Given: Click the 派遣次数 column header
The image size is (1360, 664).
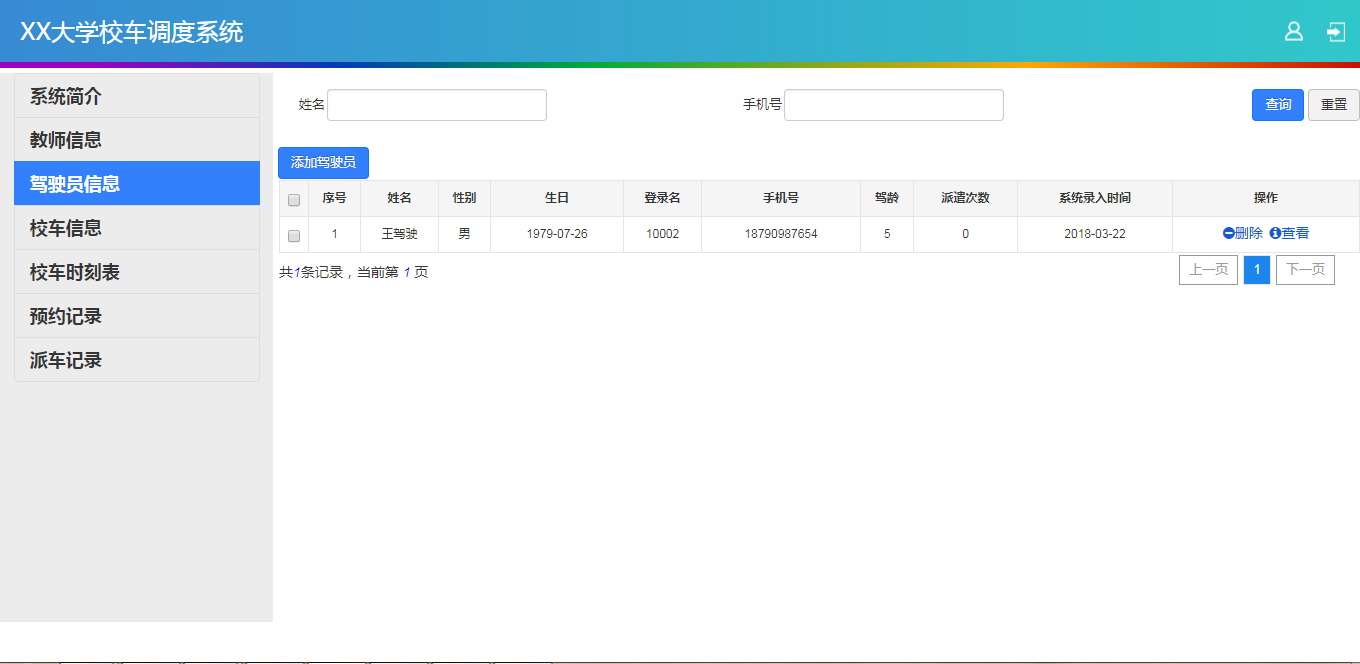Looking at the screenshot, I should (x=965, y=198).
